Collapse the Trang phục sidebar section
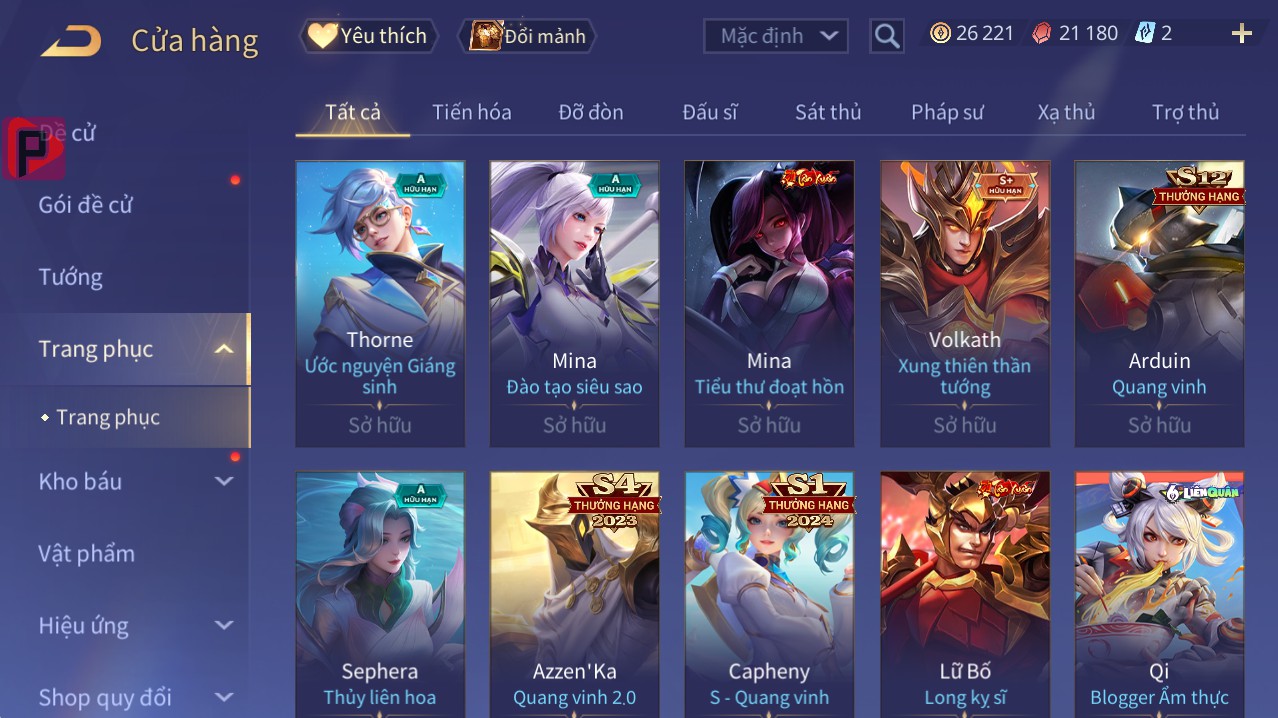Viewport: 1278px width, 718px height. (x=224, y=349)
